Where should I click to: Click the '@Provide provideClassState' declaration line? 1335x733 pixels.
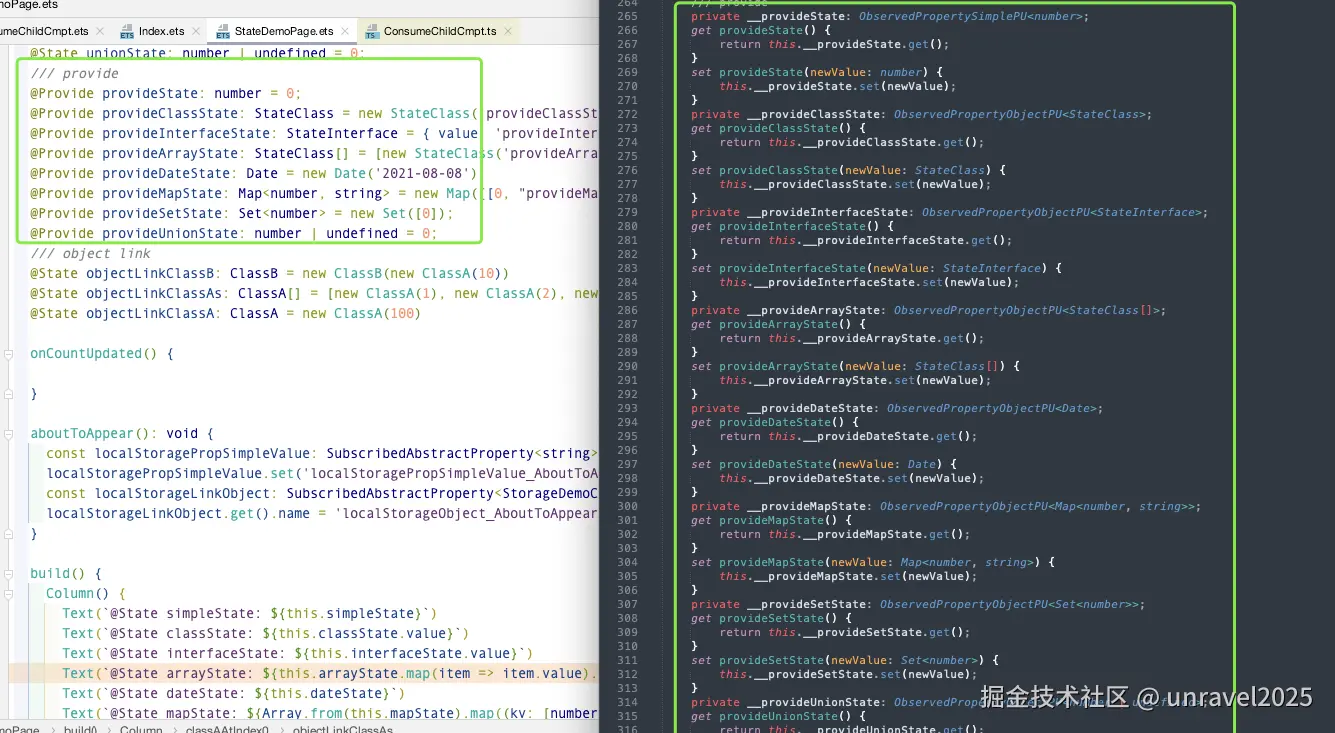pyautogui.click(x=314, y=113)
